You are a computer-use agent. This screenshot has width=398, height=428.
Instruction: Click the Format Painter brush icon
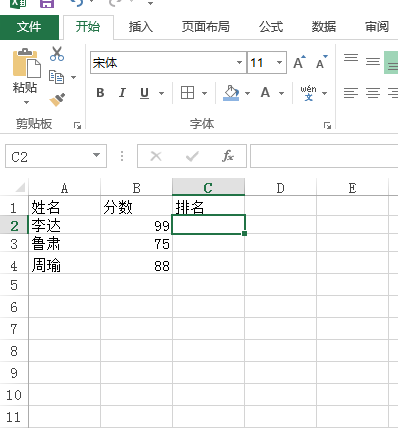click(57, 100)
